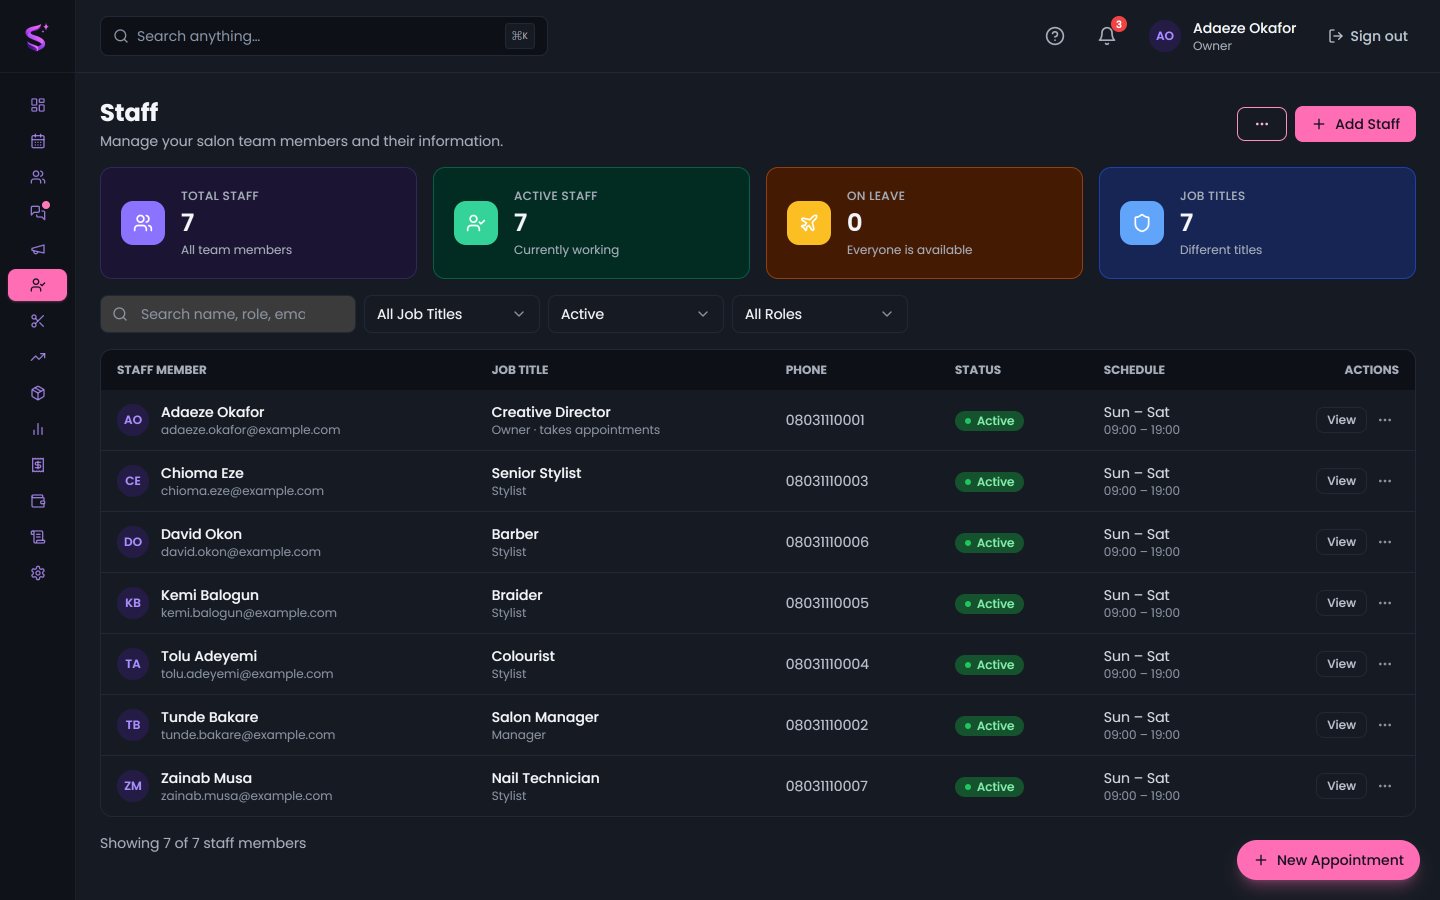Click Showing 7 of 7 staff members text
The height and width of the screenshot is (900, 1440).
coord(203,843)
